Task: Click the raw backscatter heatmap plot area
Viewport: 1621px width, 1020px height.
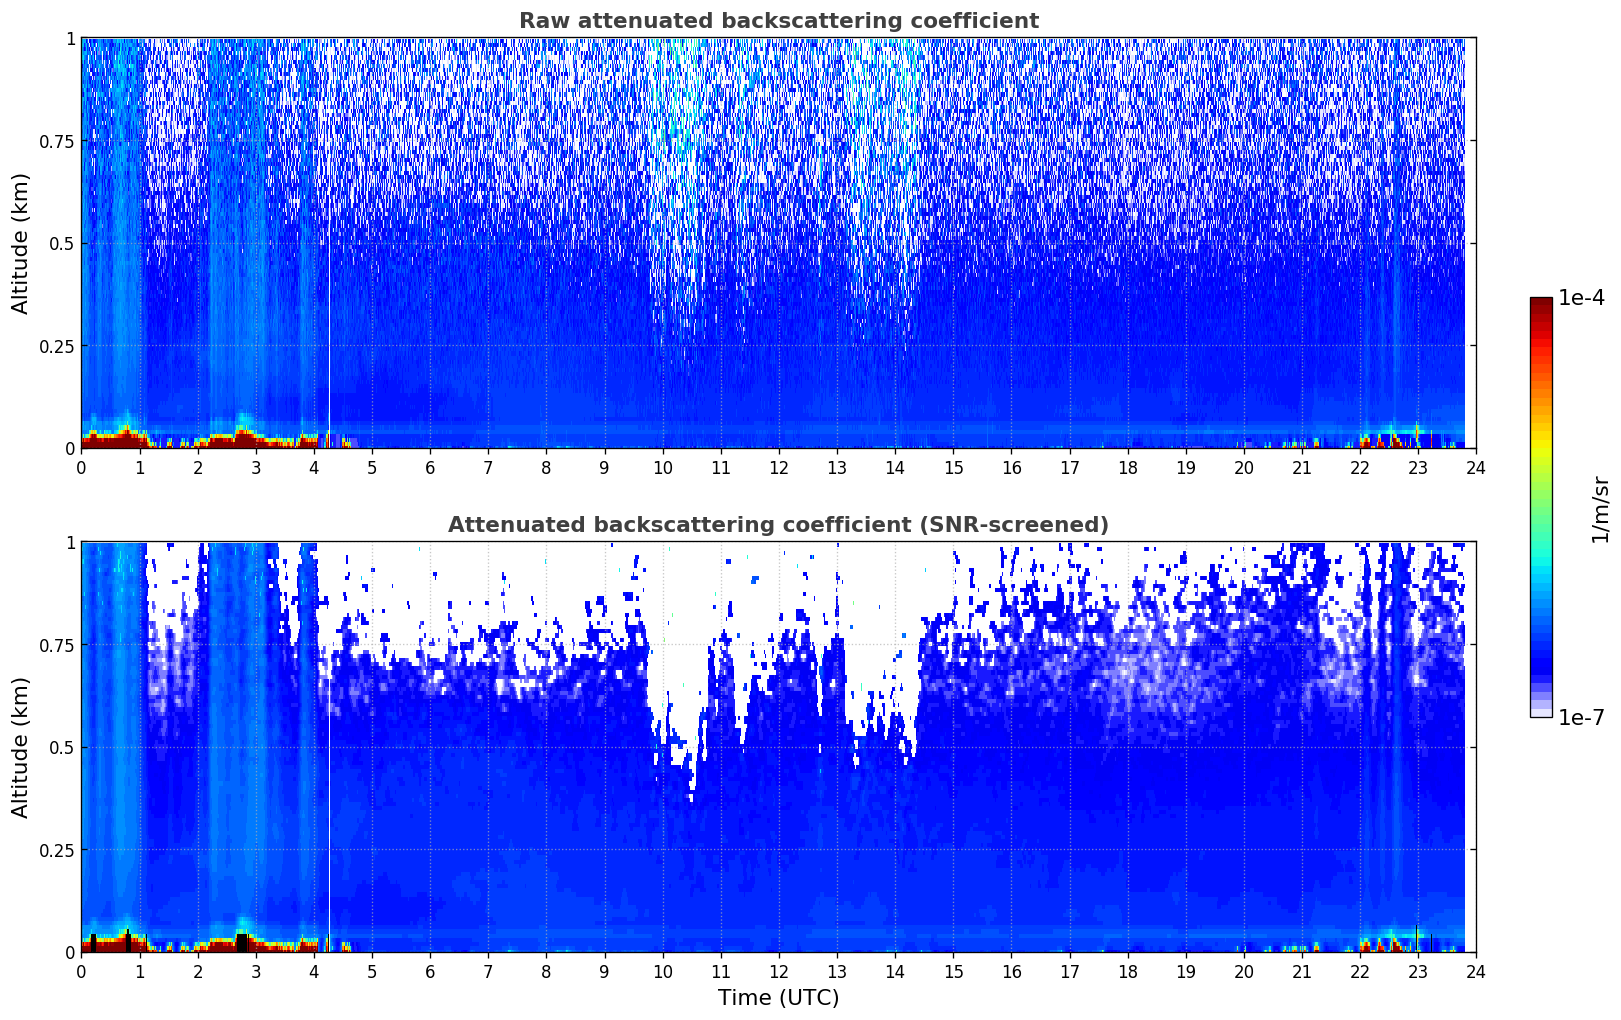Action: click(778, 243)
